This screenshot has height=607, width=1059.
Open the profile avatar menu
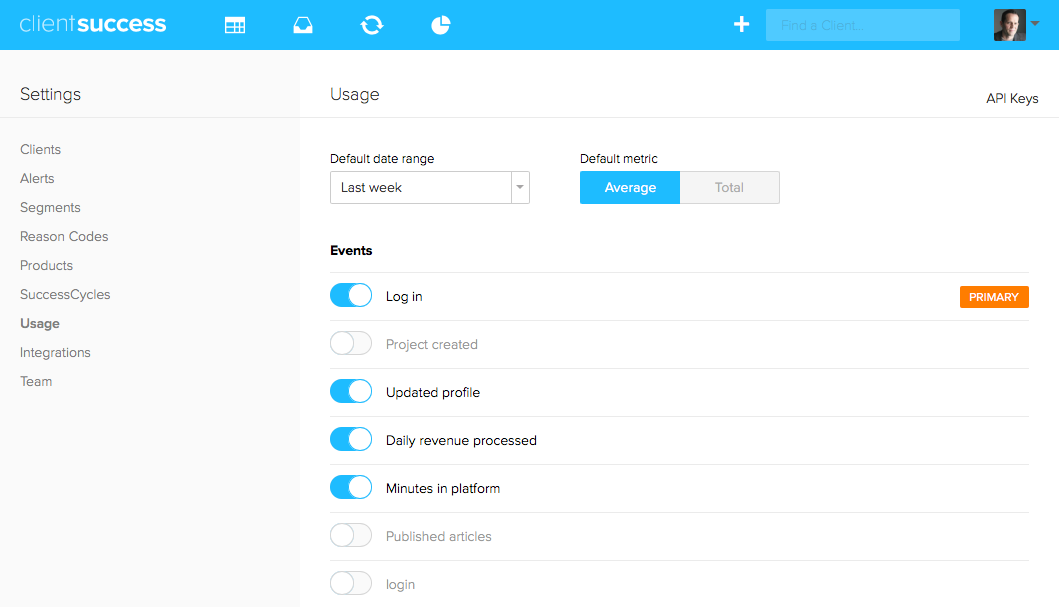point(1009,24)
